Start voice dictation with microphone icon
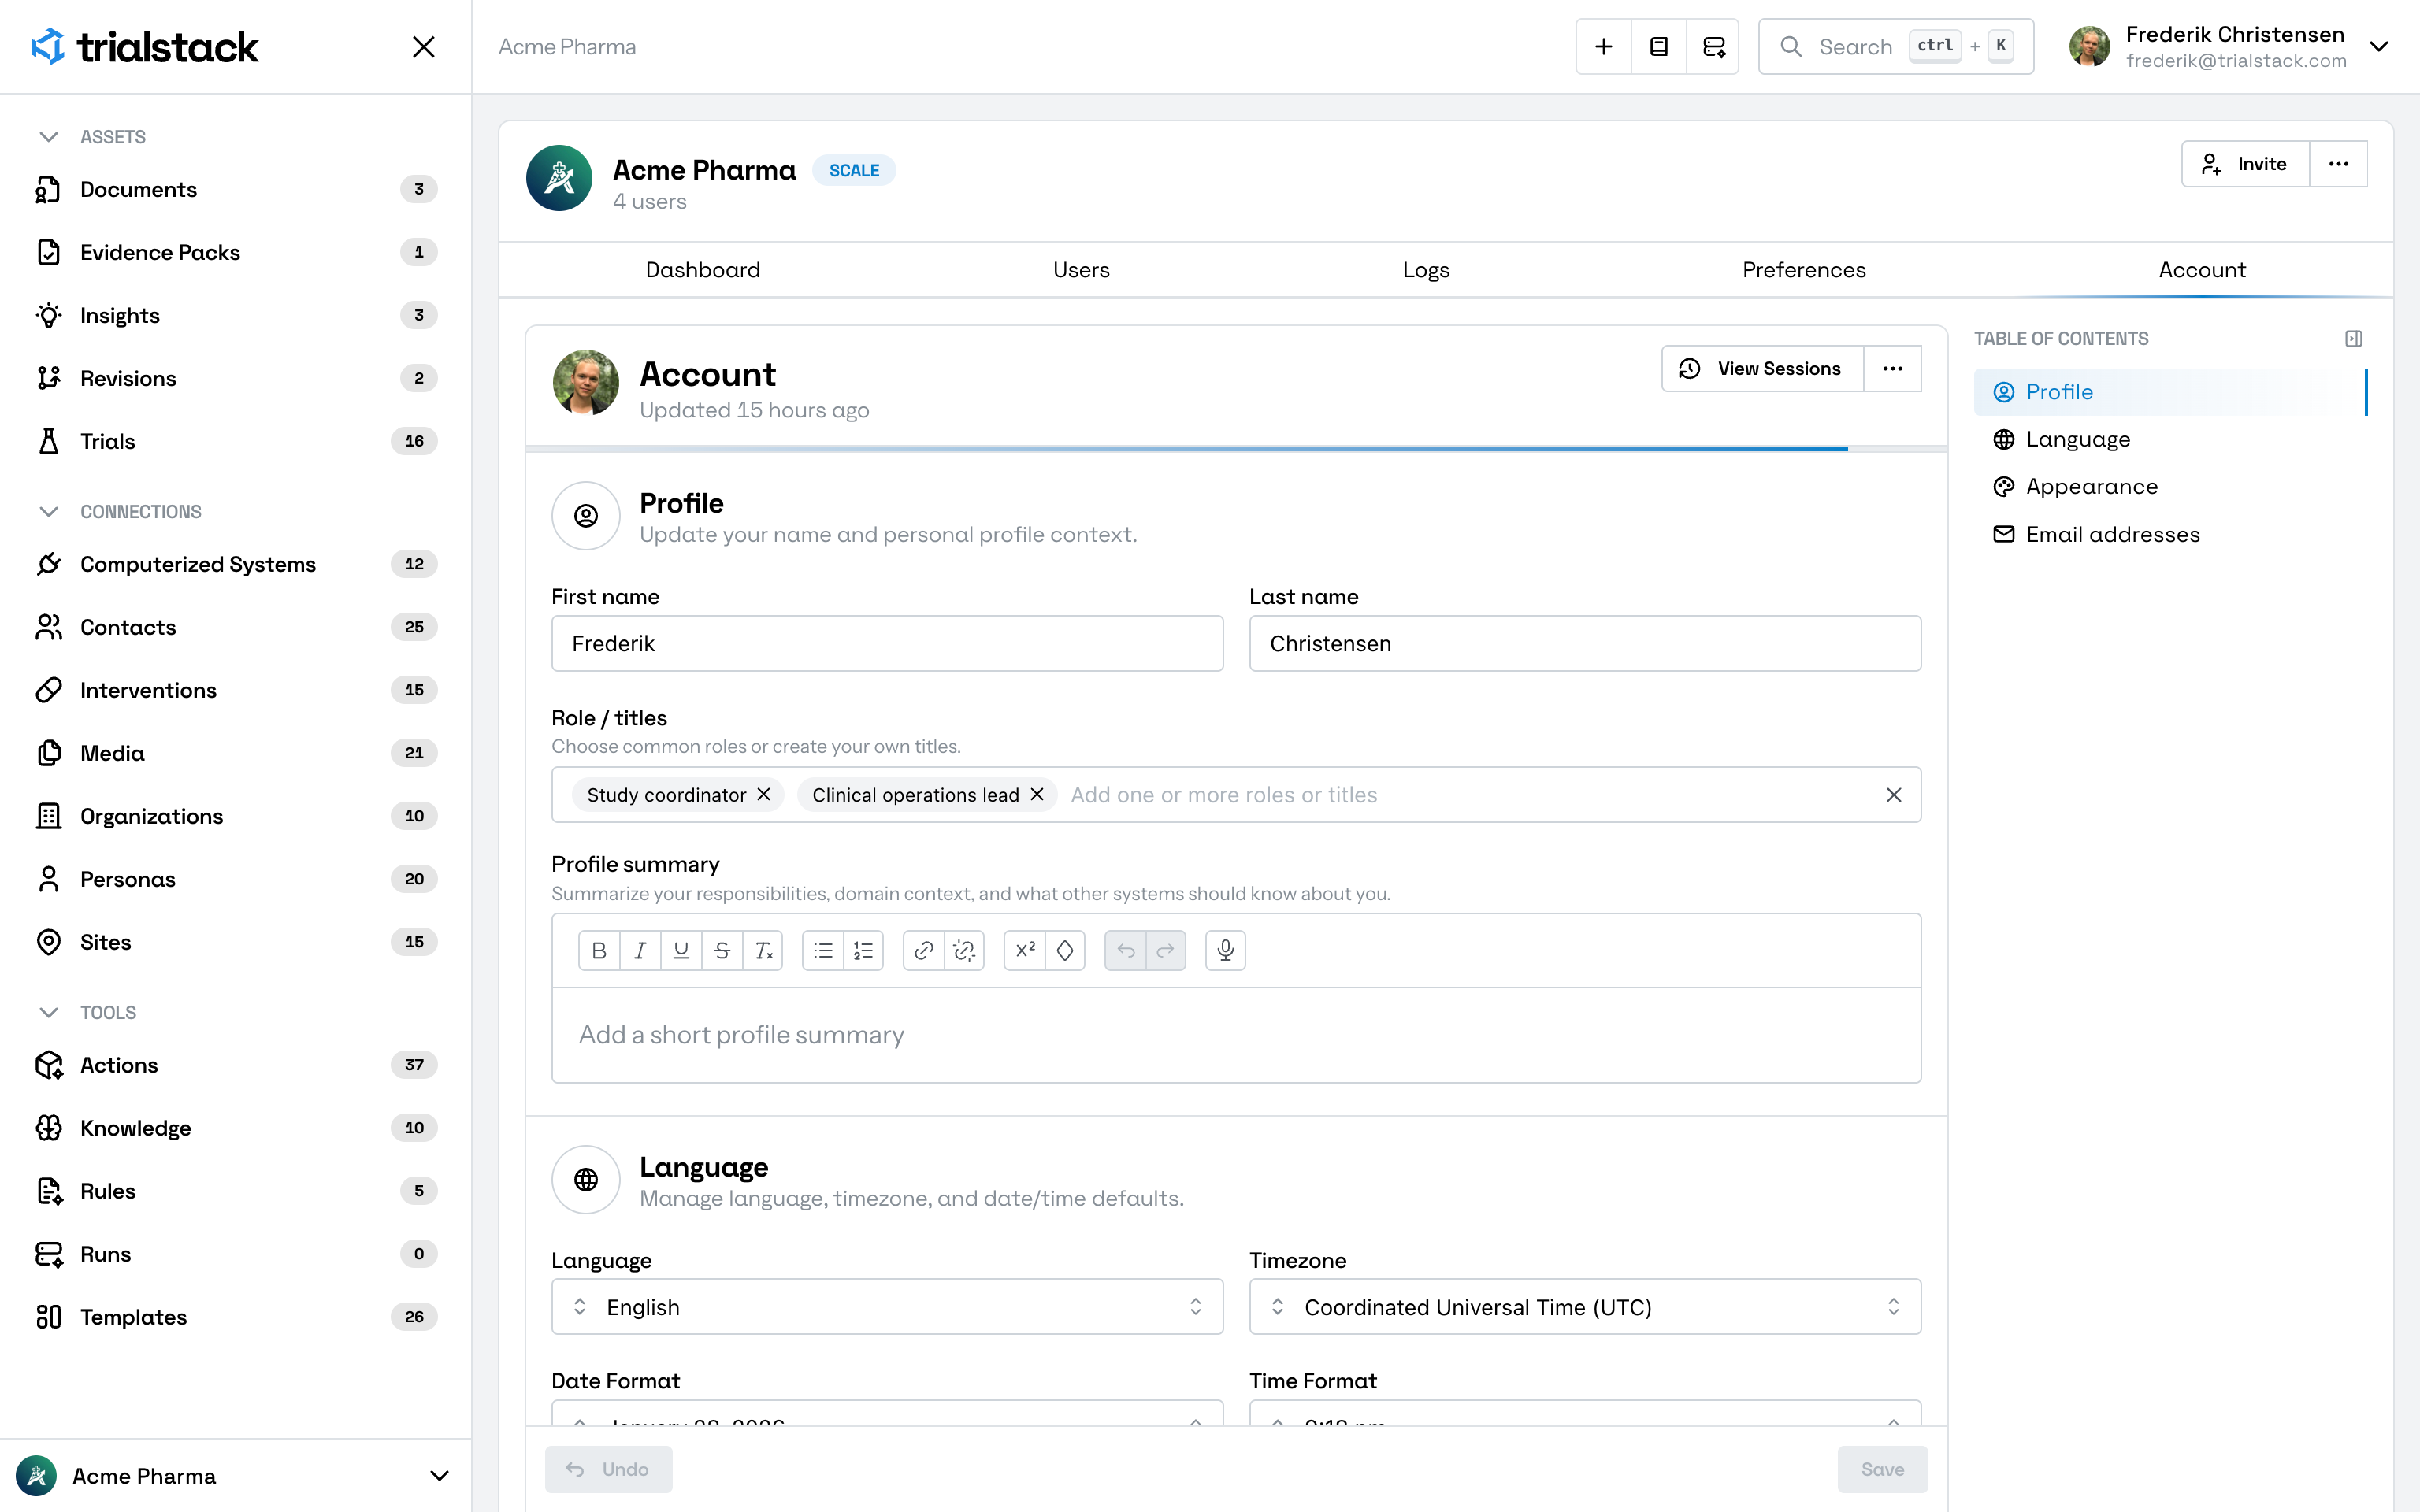 pyautogui.click(x=1226, y=950)
